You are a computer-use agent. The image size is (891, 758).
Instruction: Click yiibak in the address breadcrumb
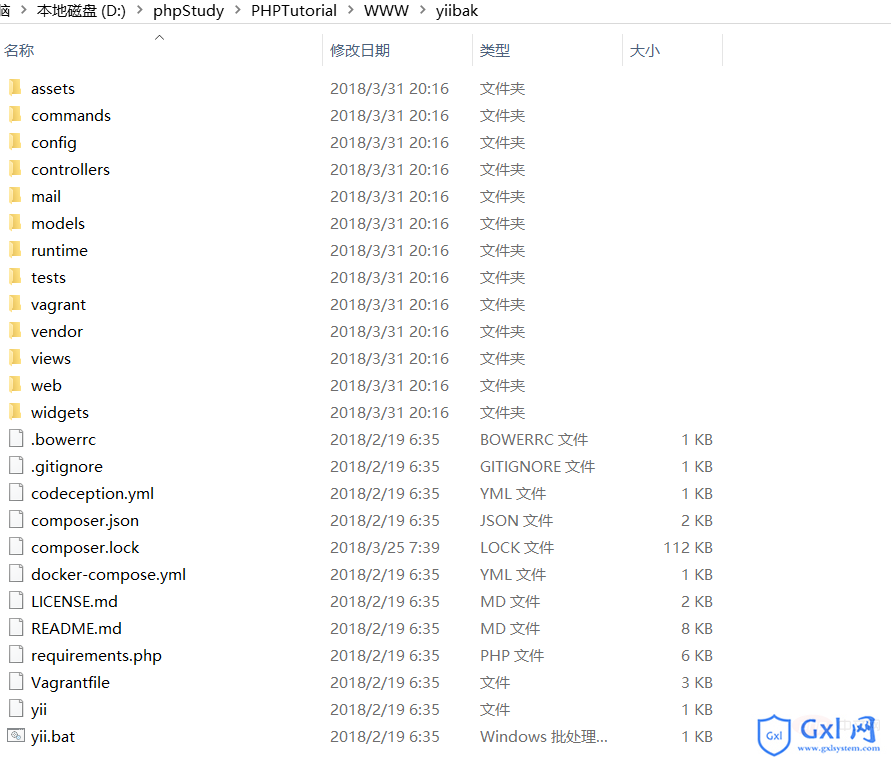coord(457,10)
